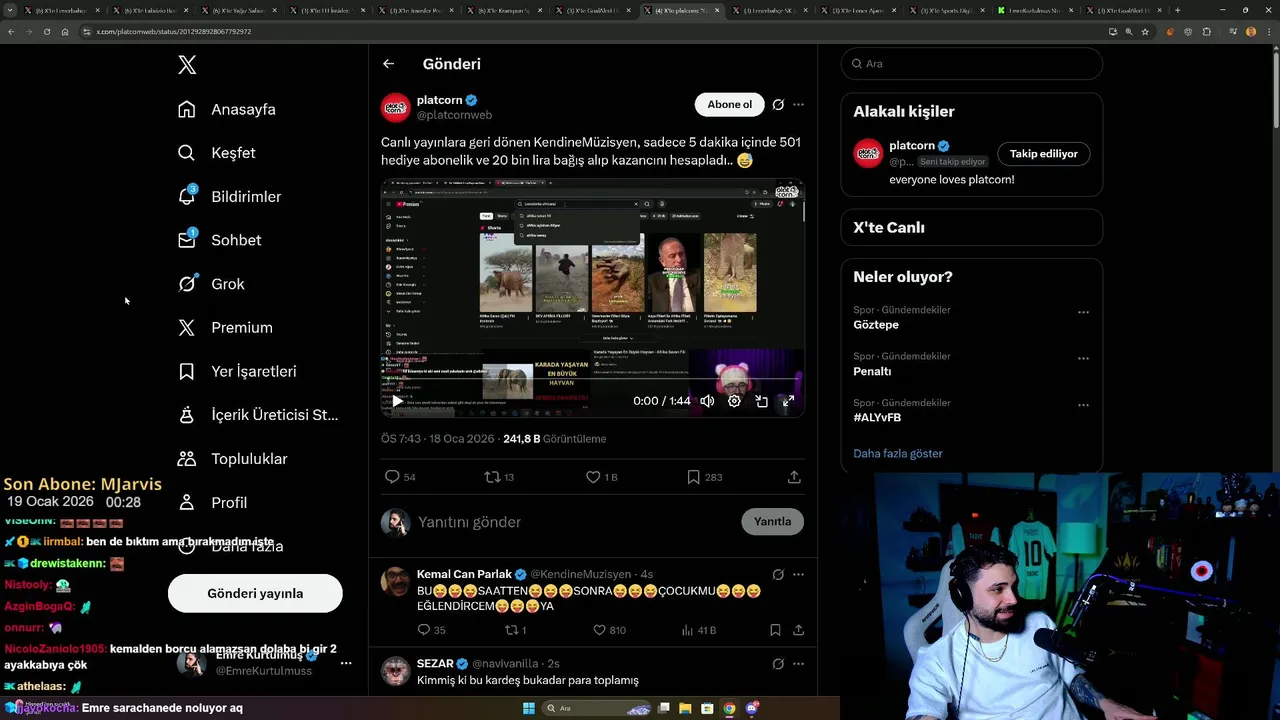Like Kemal Can Parlak comment (810)

[609, 630]
